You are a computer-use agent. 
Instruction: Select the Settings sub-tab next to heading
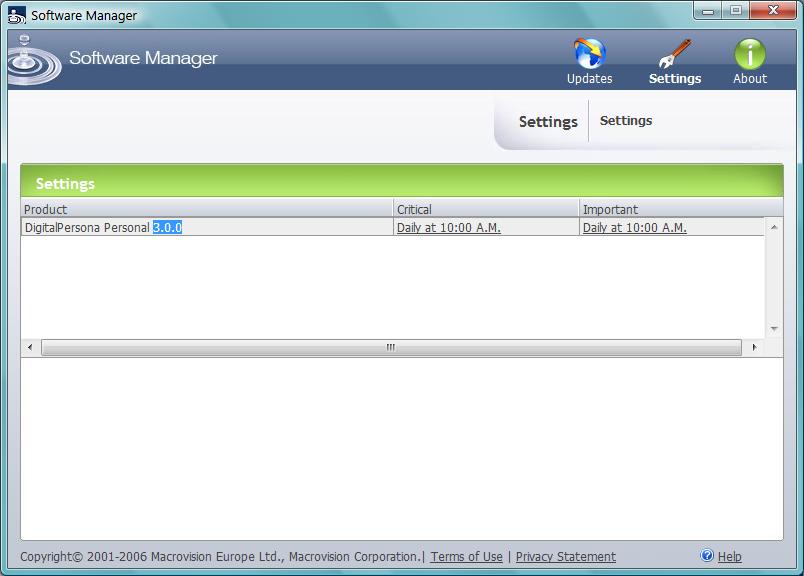[626, 121]
